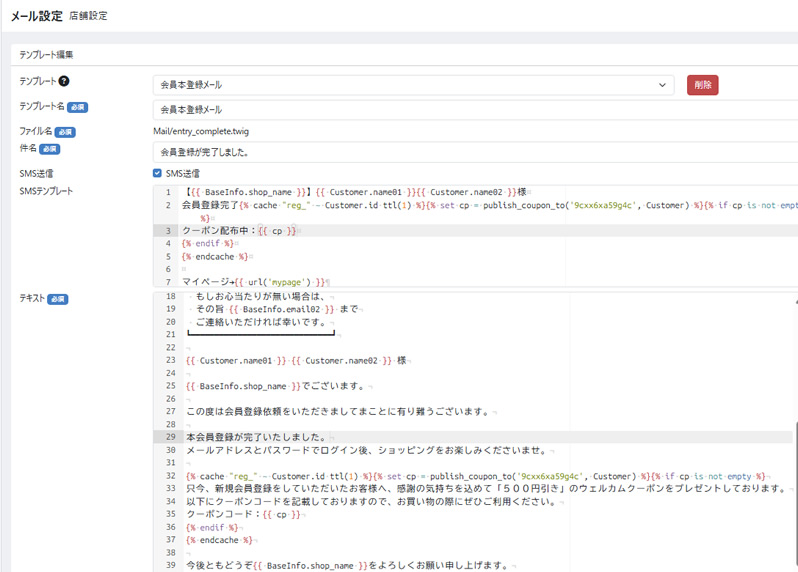Screen dimensions: 798x572
Task: Click the Mail/entry_complete.twig file name text
Action: 201,131
